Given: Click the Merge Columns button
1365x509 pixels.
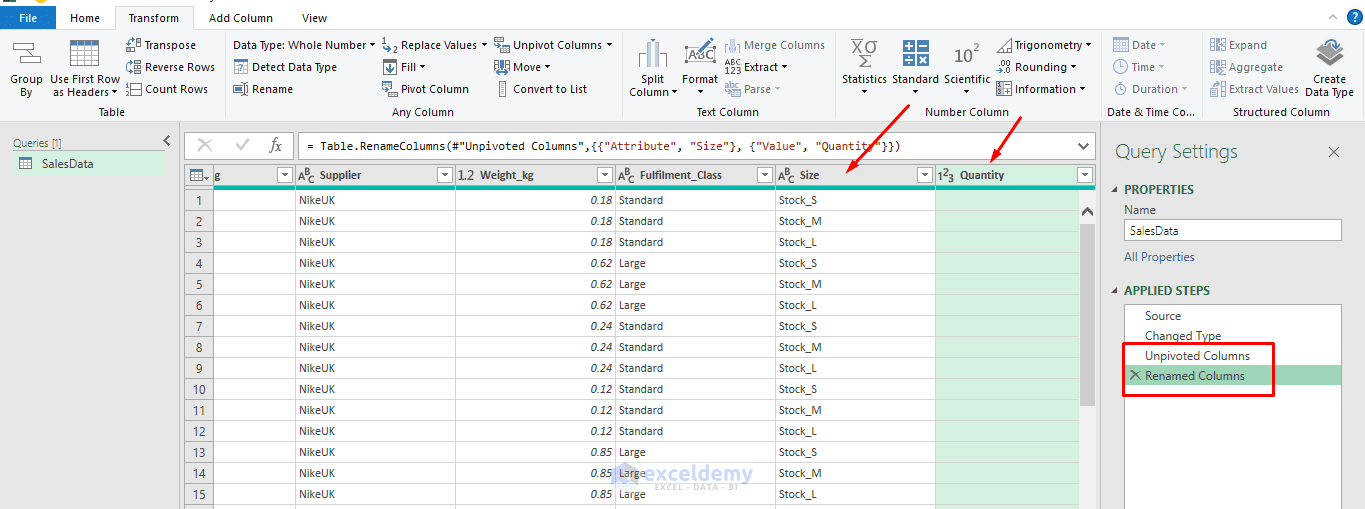Looking at the screenshot, I should point(775,45).
